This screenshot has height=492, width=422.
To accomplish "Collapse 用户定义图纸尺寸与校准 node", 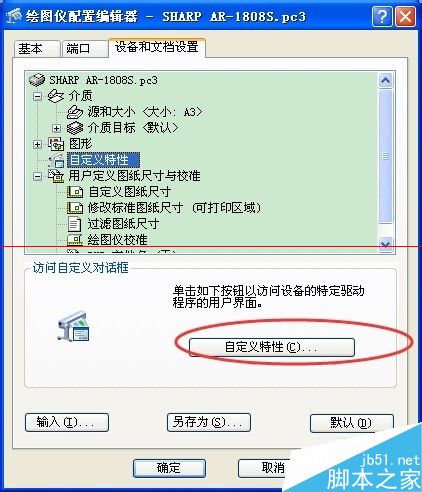I will point(38,176).
